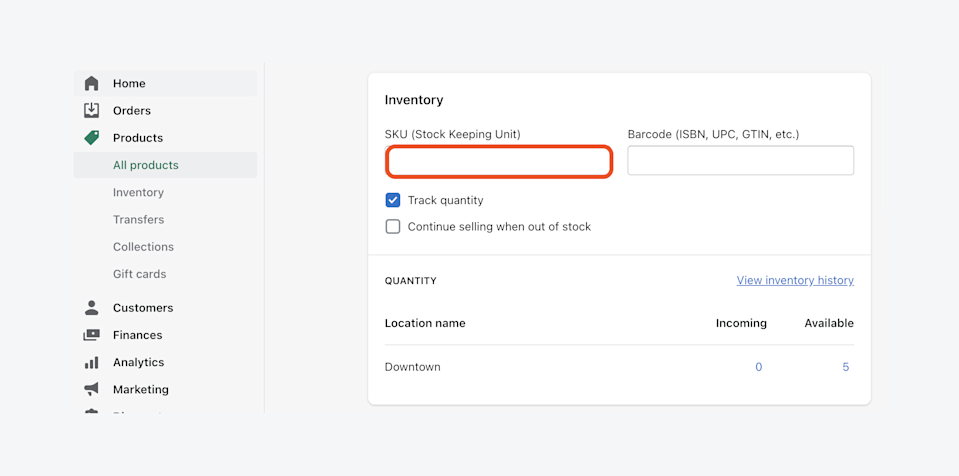This screenshot has height=476, width=959.
Task: Click the Customers person icon
Action: [x=91, y=308]
